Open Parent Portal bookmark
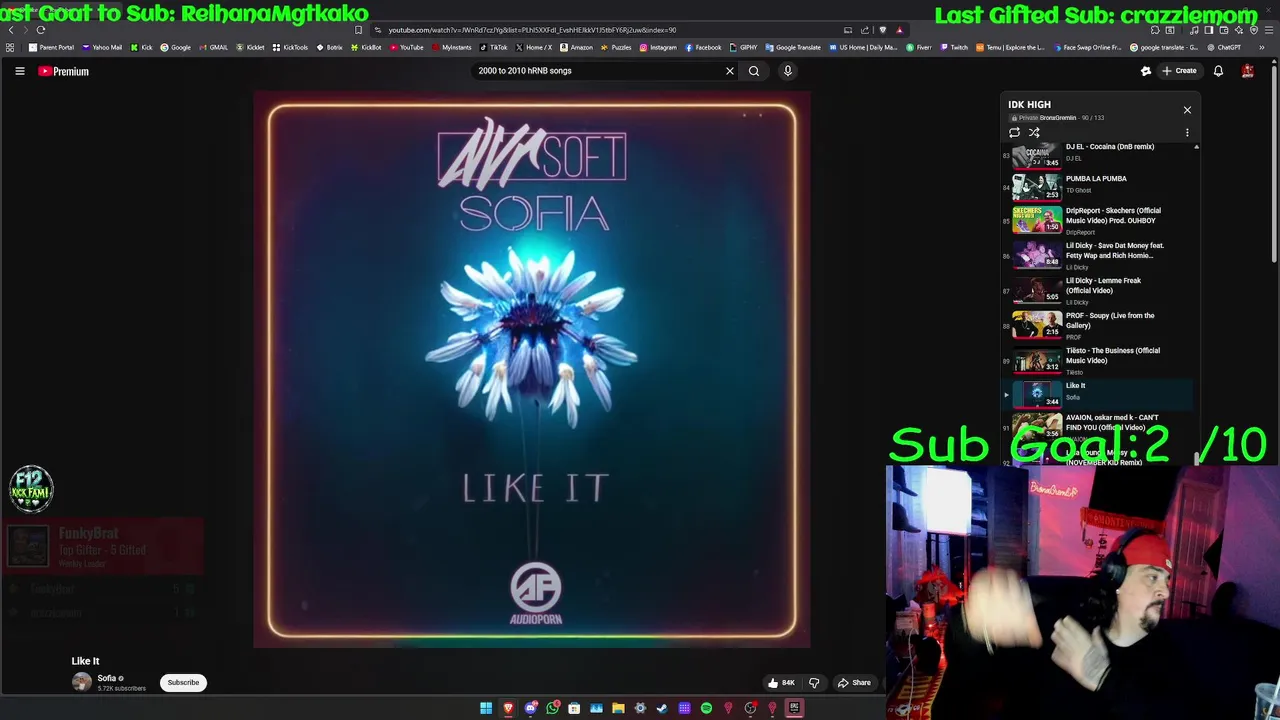The height and width of the screenshot is (720, 1280). pos(51,47)
